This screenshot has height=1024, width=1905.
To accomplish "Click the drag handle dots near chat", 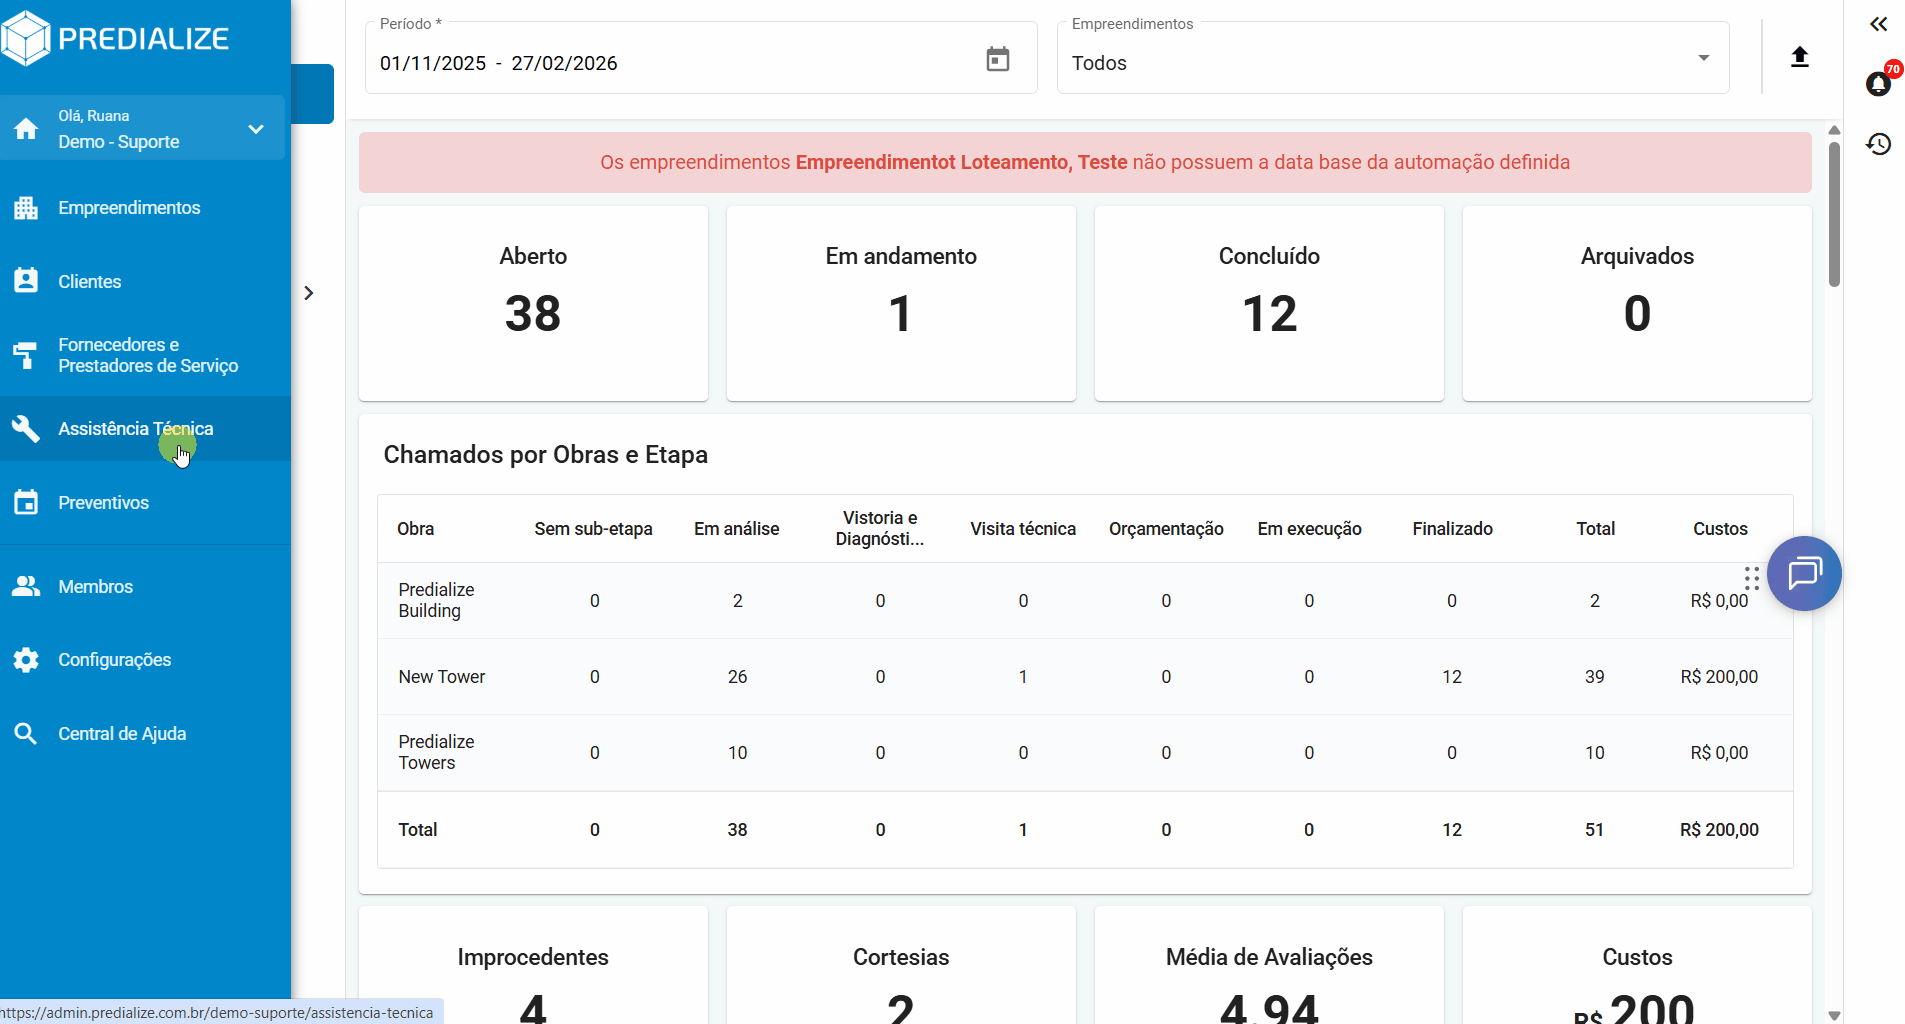I will 1751,578.
